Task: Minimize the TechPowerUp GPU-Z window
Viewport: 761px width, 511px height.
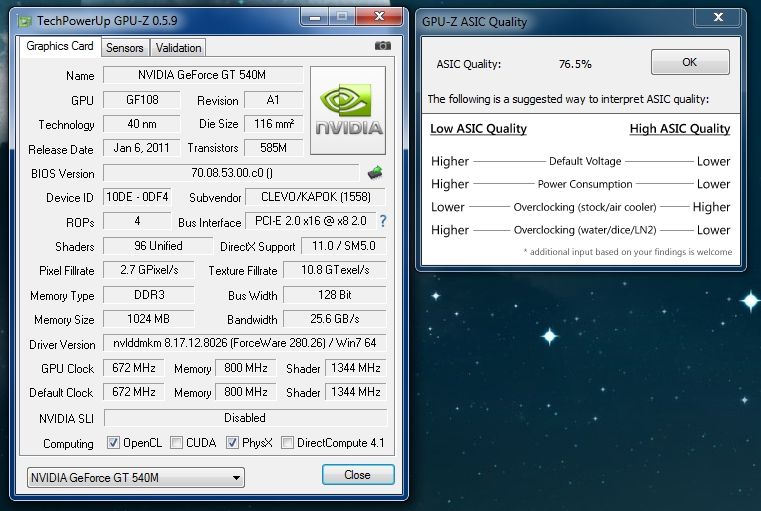Action: [315, 17]
